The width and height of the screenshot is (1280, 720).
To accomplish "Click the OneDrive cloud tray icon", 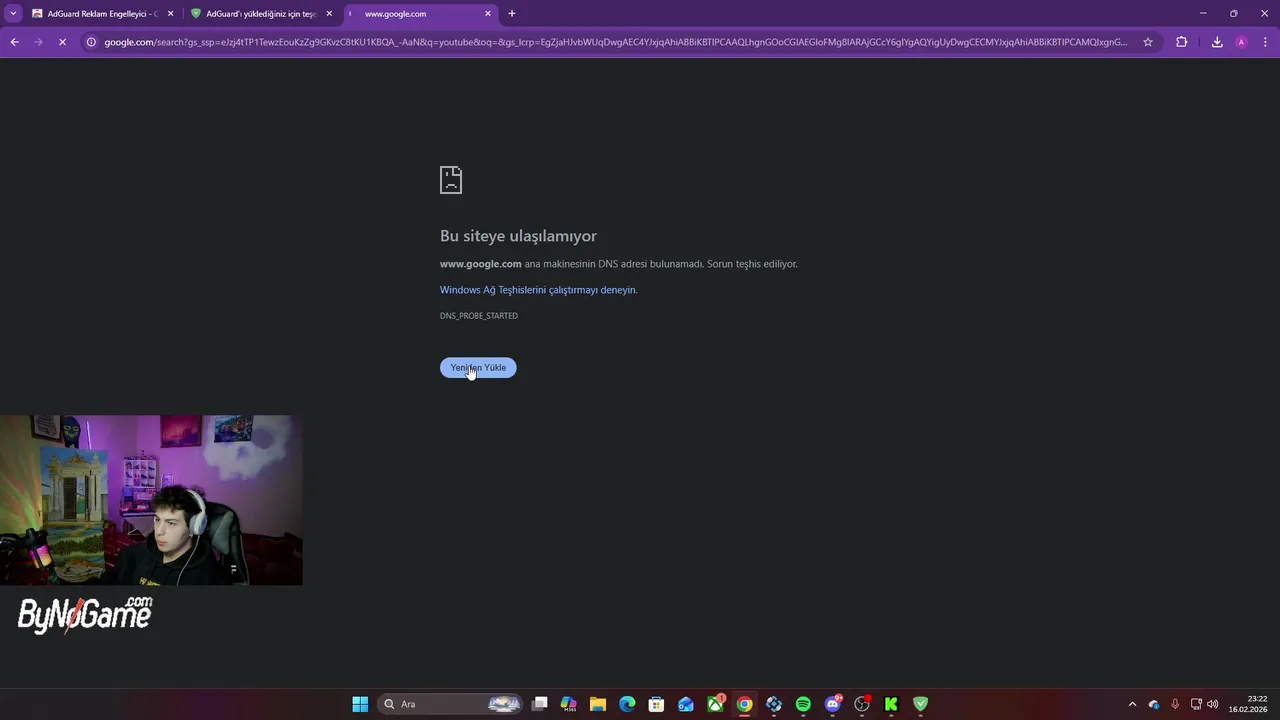I will (1154, 704).
